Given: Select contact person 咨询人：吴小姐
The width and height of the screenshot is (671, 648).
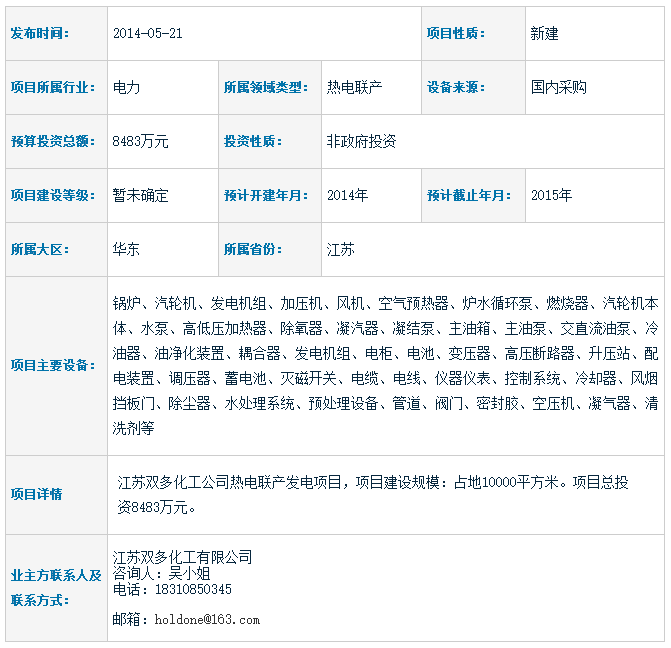Looking at the screenshot, I should click(x=161, y=573).
